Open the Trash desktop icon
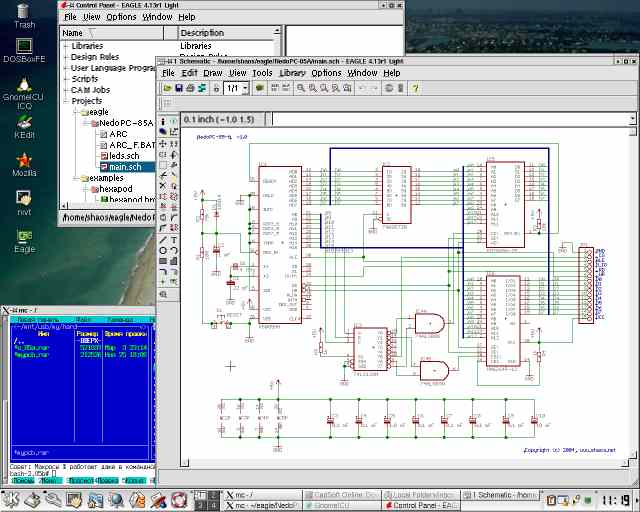 [24, 16]
